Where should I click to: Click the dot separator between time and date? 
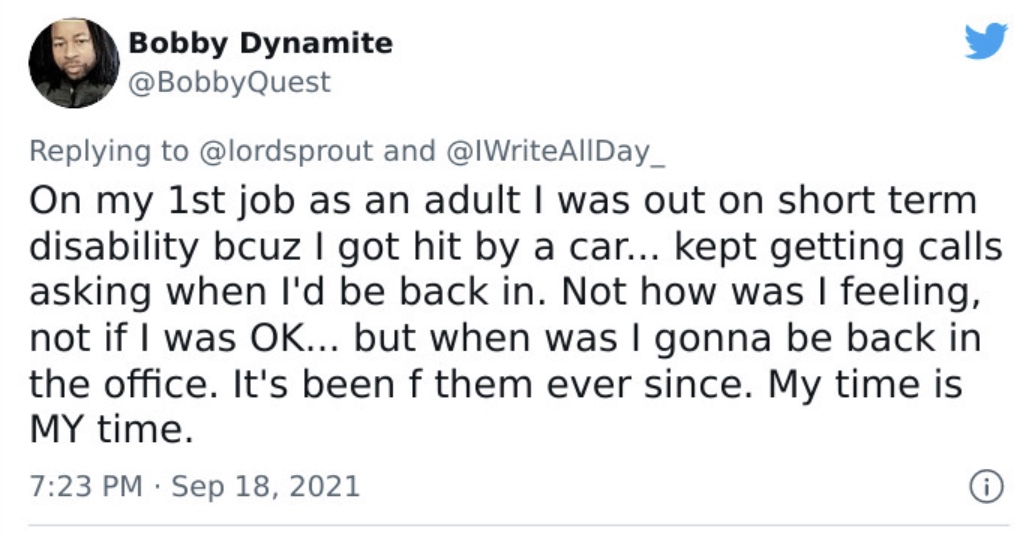[157, 488]
